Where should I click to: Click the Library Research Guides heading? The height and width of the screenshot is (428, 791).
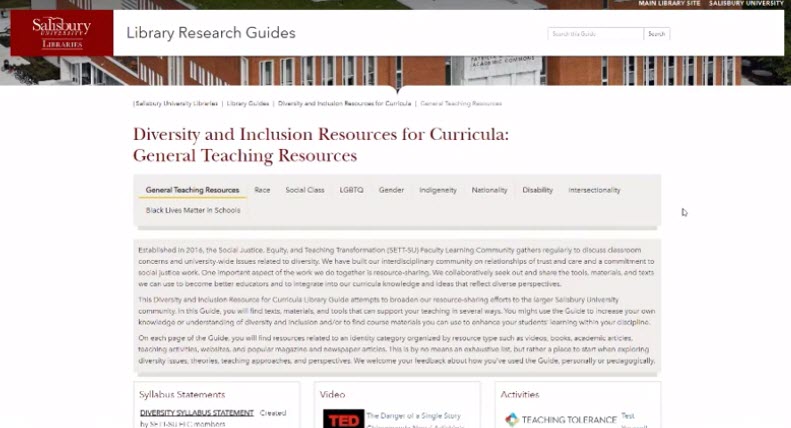(x=211, y=33)
